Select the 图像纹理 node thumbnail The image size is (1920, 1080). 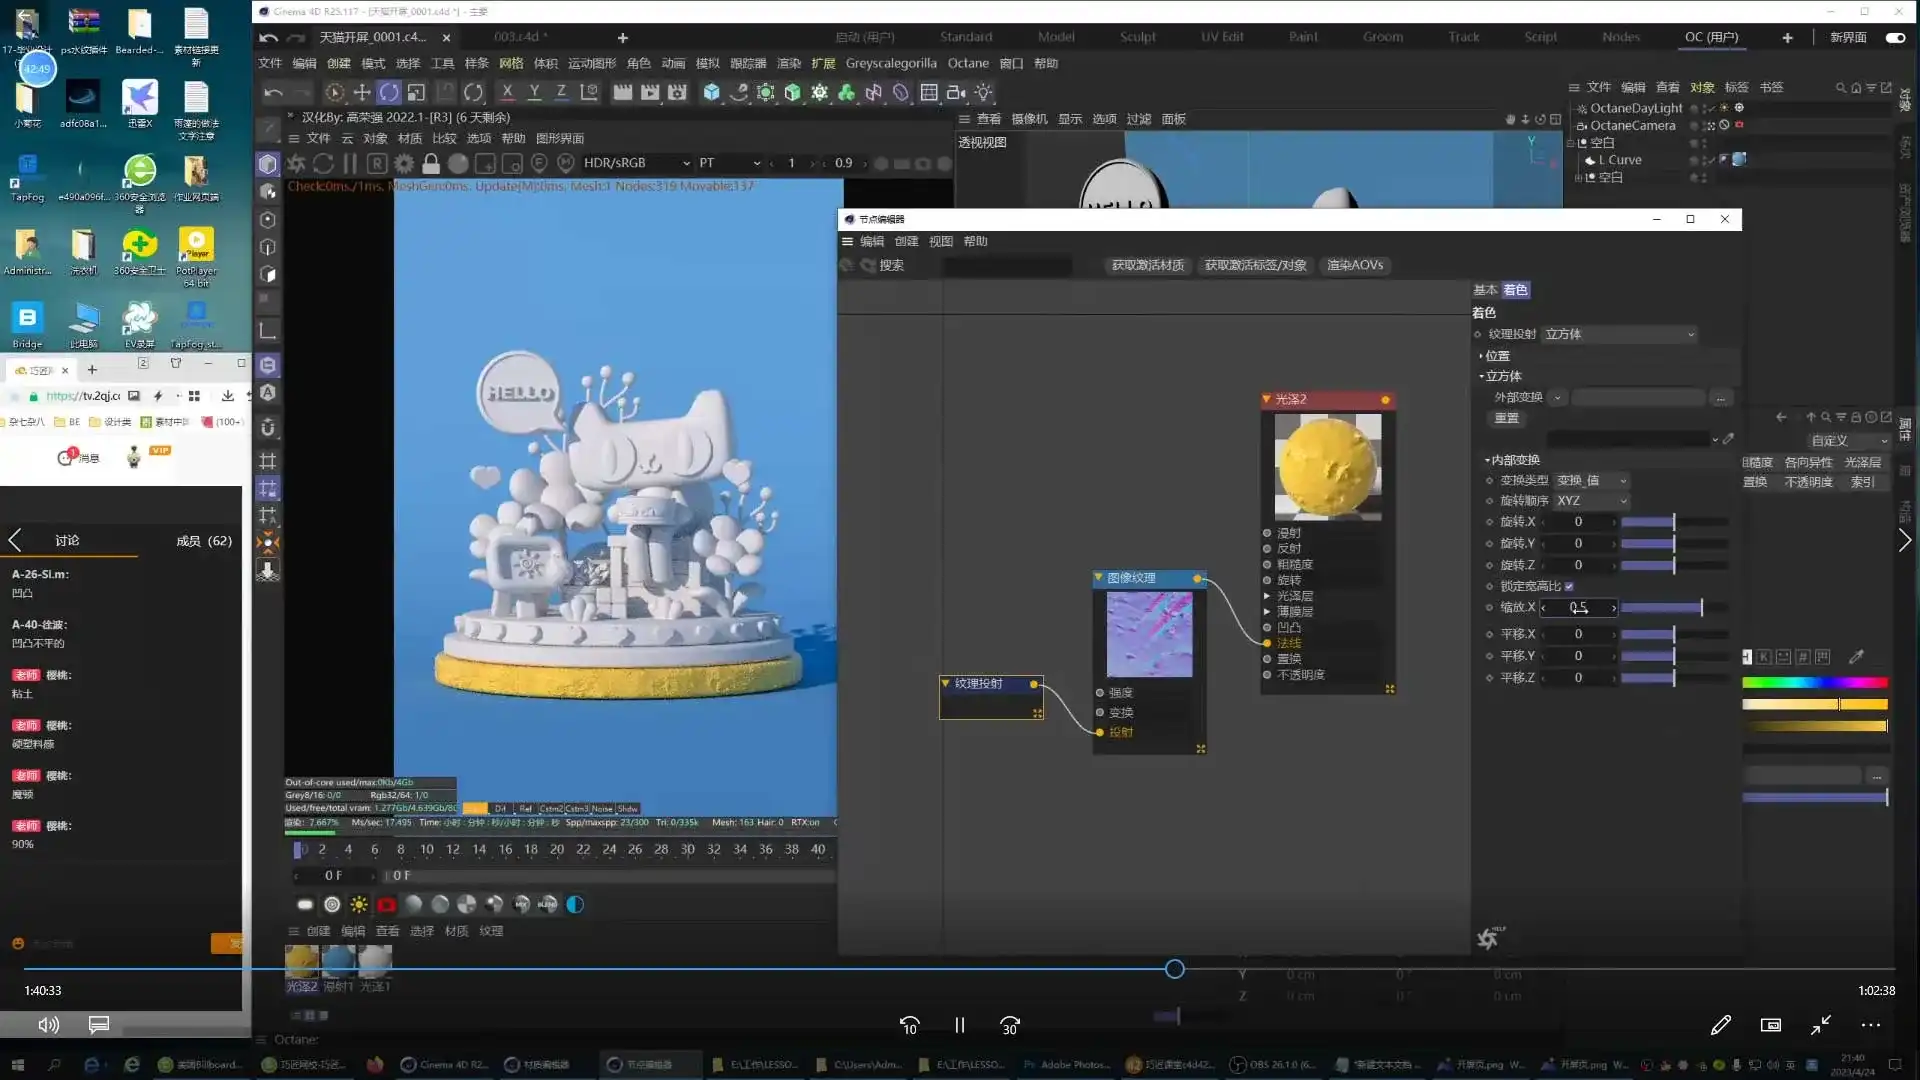pyautogui.click(x=1149, y=634)
